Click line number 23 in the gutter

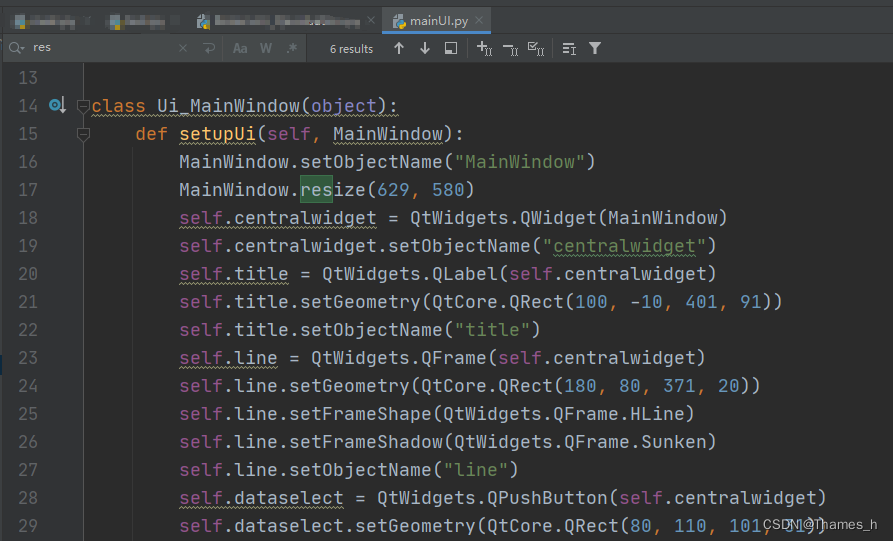[28, 358]
